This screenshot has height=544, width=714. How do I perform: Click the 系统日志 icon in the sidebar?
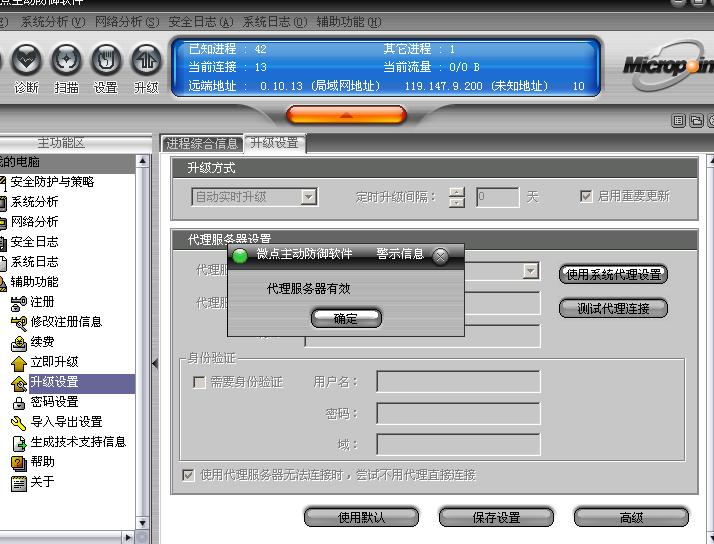[x=2, y=263]
